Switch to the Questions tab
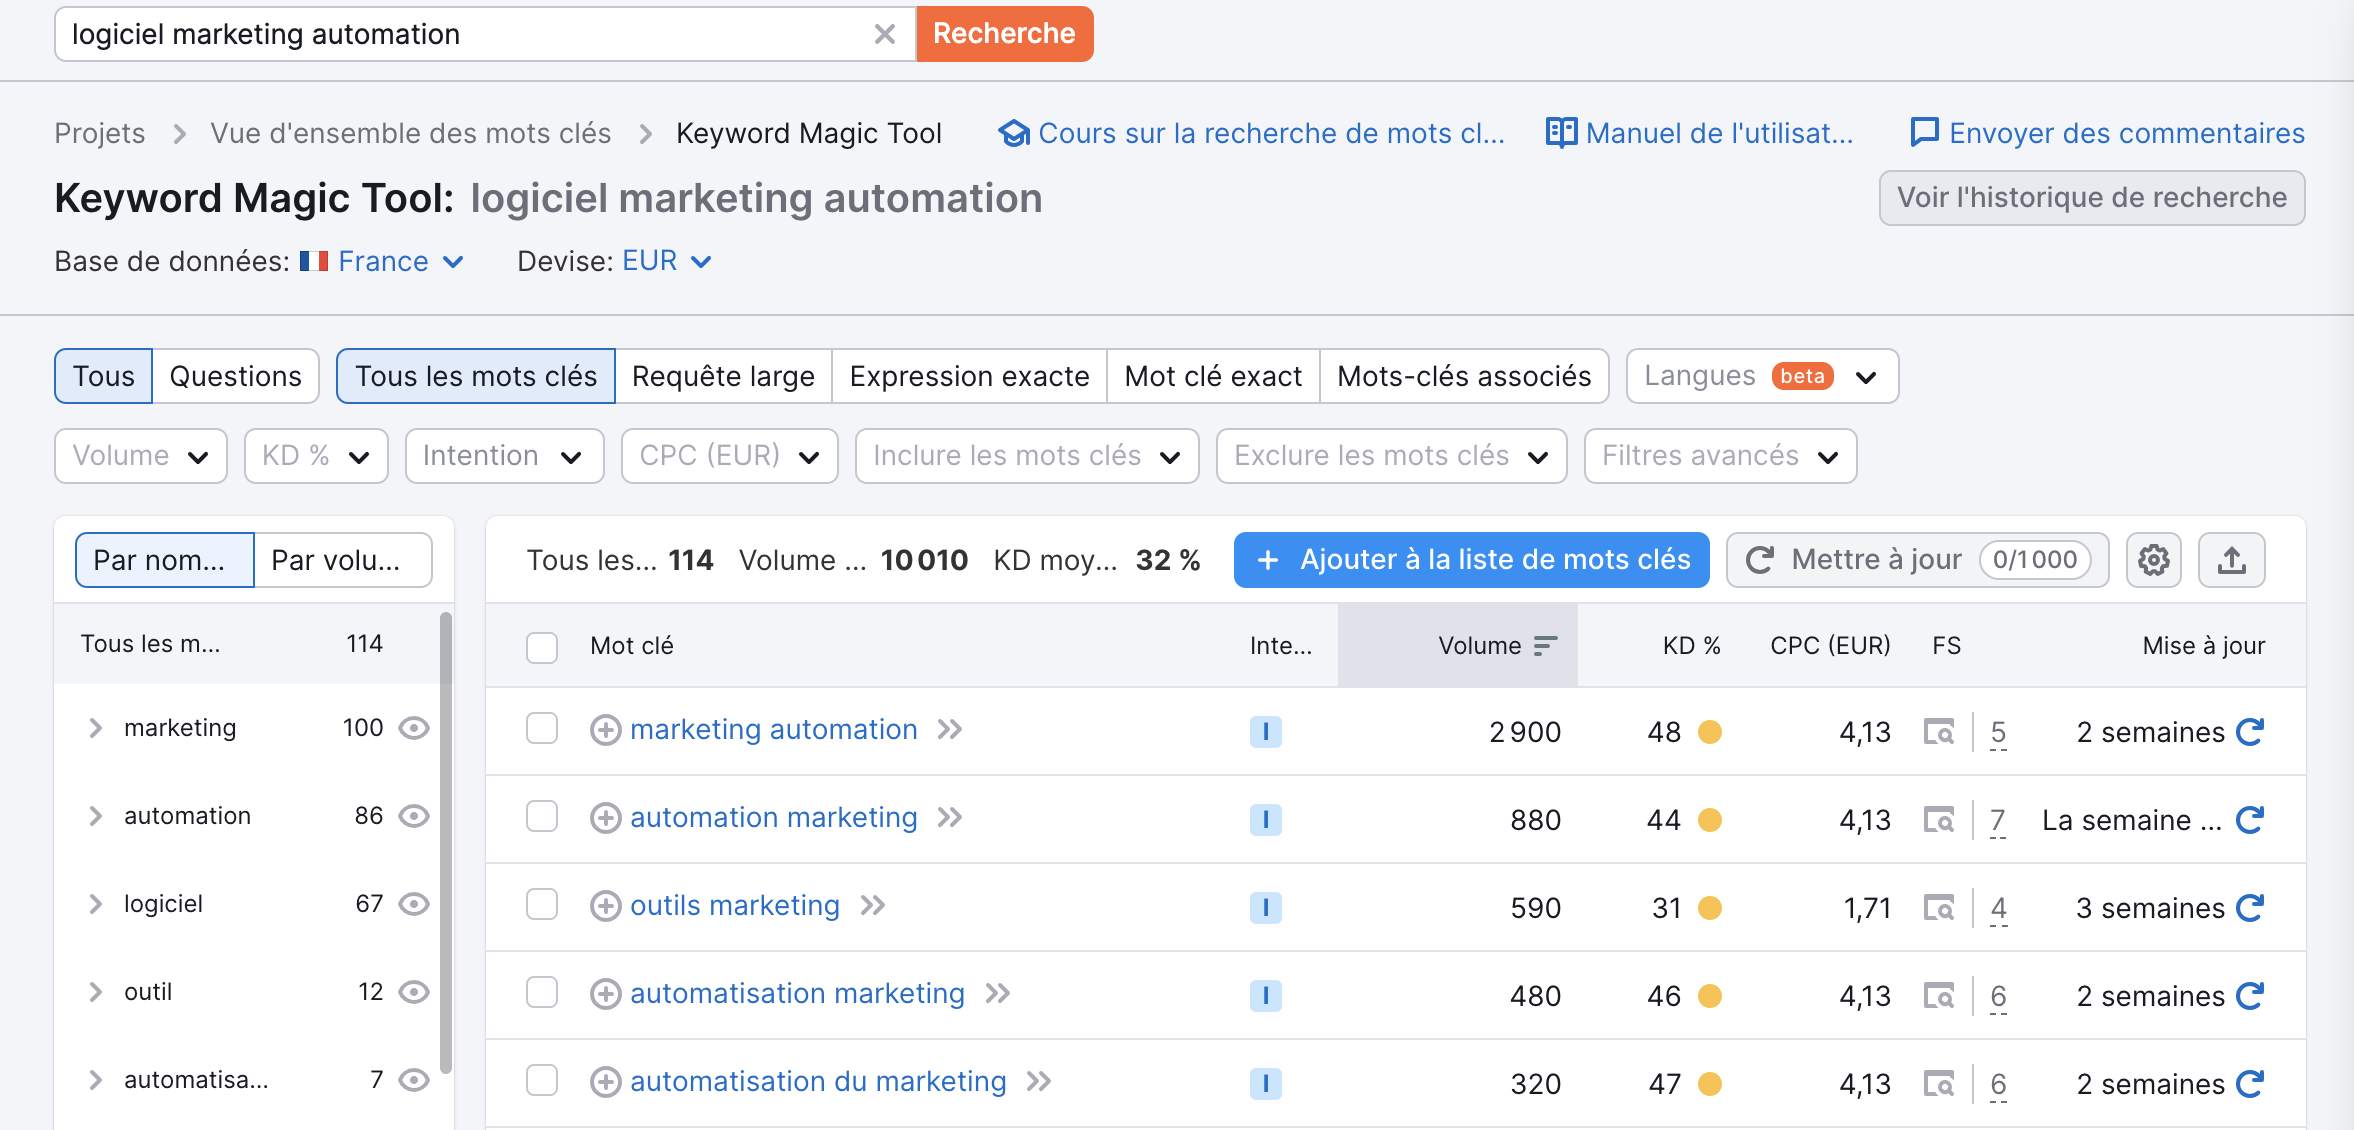Viewport: 2354px width, 1130px height. pos(235,376)
